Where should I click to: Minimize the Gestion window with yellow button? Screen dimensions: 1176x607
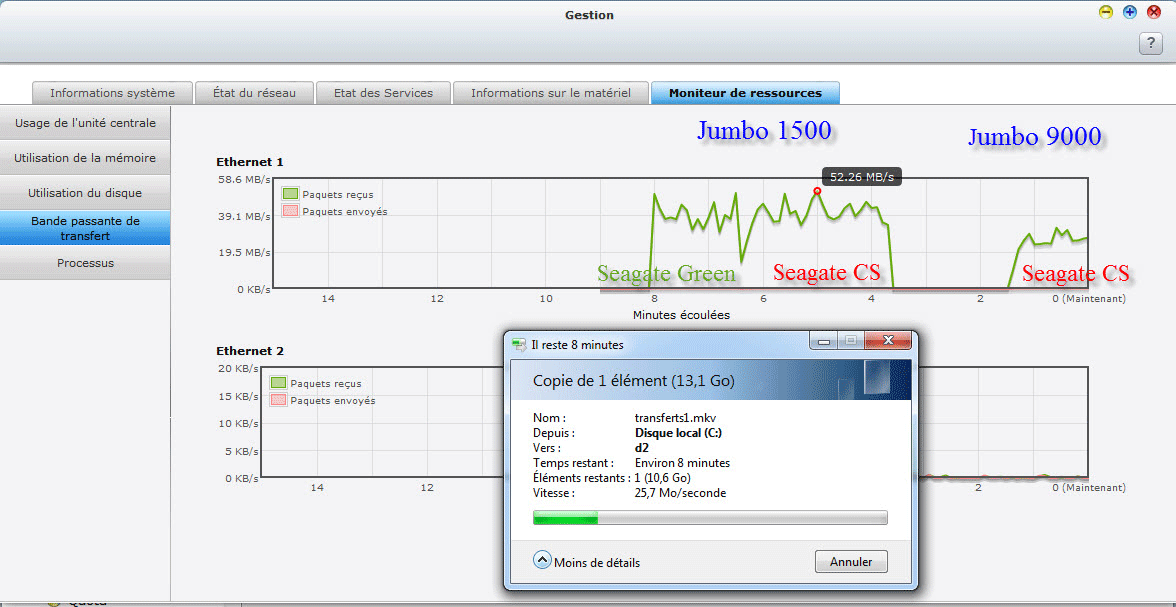(1106, 12)
